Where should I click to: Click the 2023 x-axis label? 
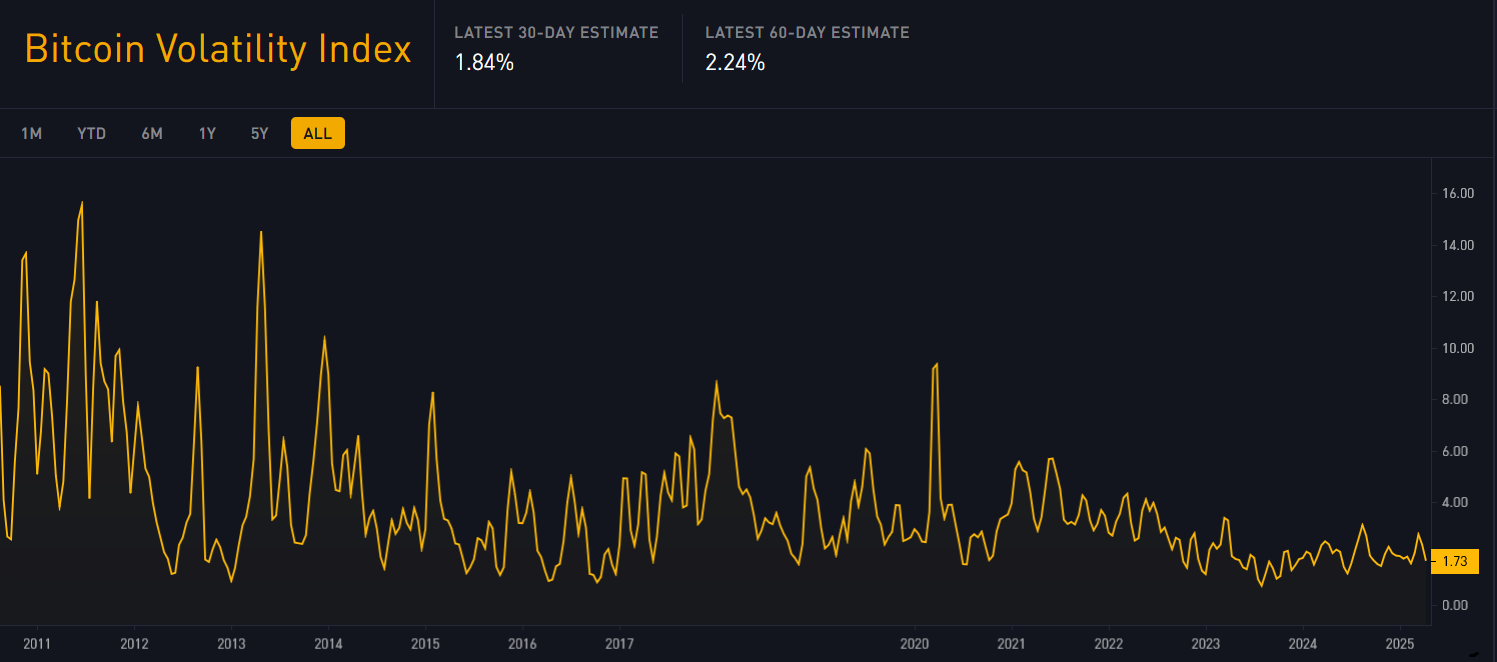pyautogui.click(x=1206, y=643)
